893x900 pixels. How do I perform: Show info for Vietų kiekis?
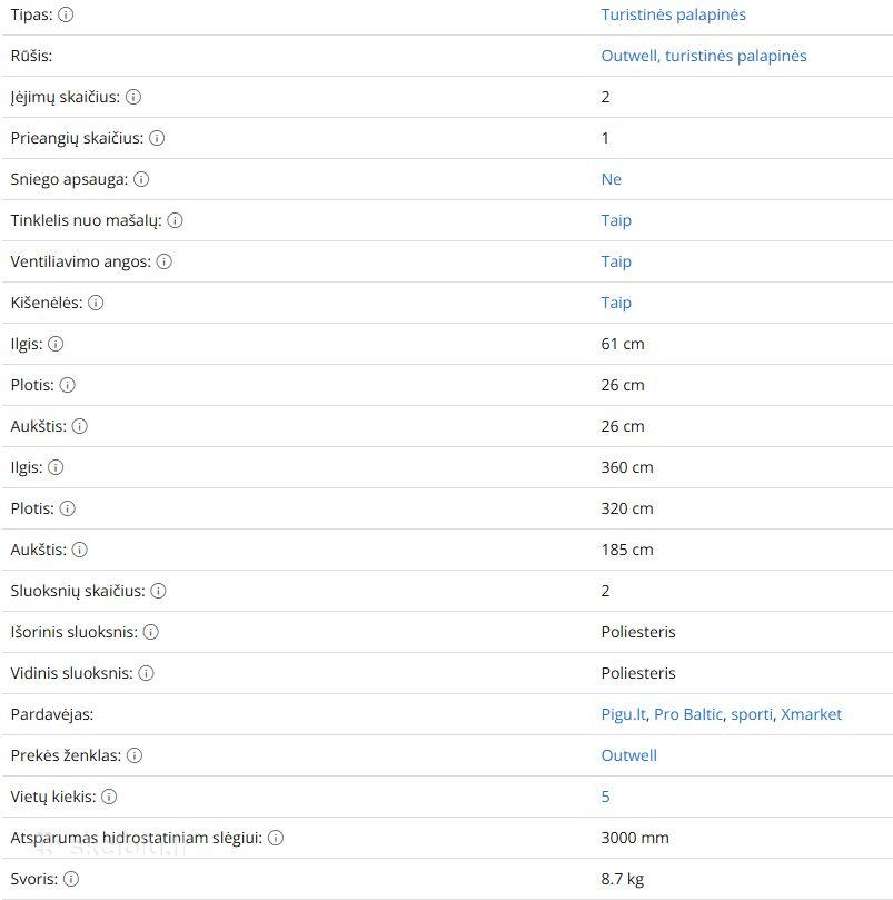point(109,797)
